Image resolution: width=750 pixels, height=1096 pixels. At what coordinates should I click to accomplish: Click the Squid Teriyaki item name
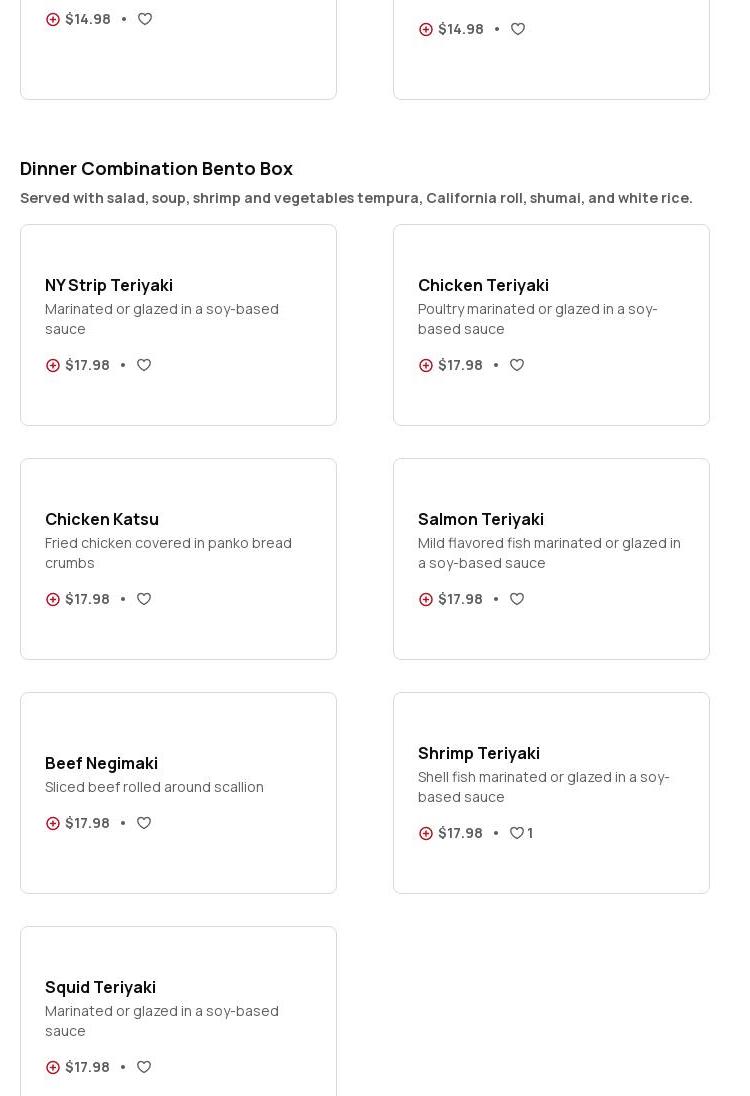100,987
